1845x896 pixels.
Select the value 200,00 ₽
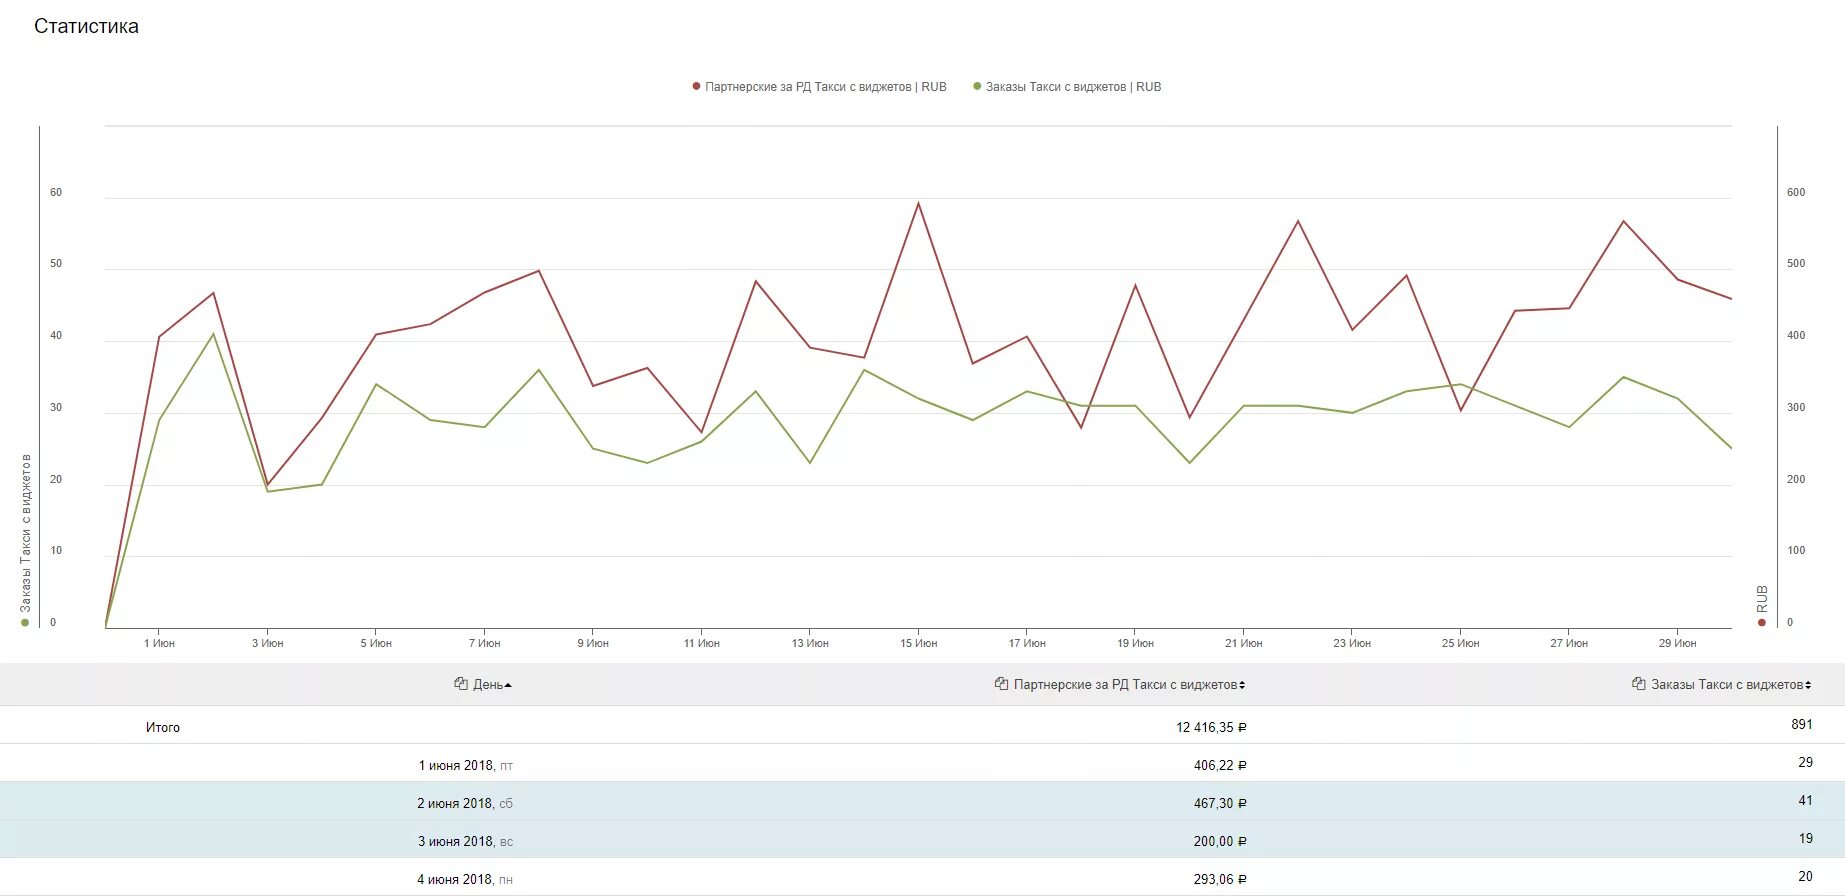1220,842
